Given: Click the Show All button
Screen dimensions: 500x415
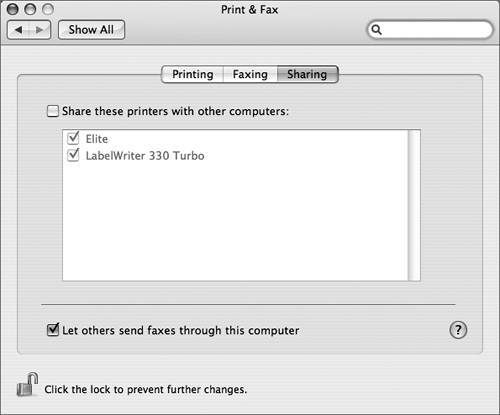Looking at the screenshot, I should (x=91, y=30).
